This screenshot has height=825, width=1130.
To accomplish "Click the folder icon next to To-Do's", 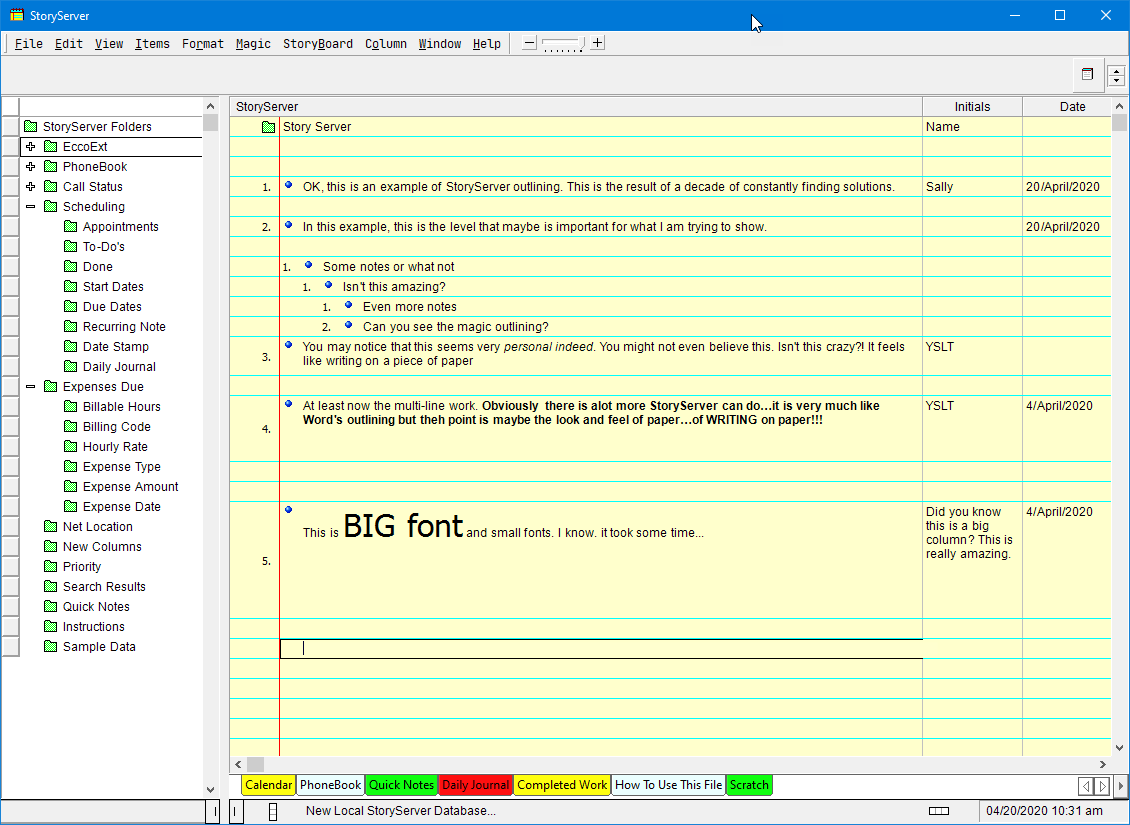I will (x=71, y=246).
